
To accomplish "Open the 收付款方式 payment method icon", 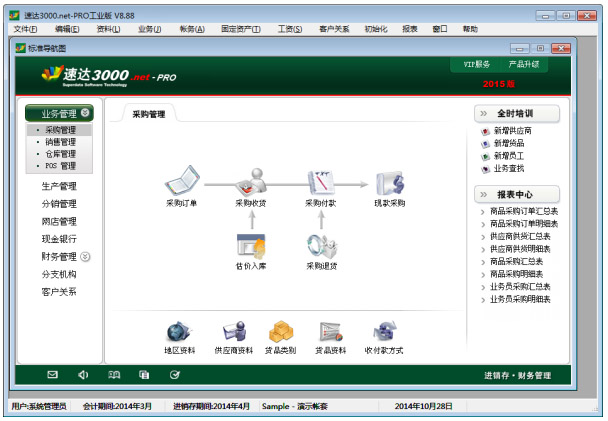I will pyautogui.click(x=384, y=332).
